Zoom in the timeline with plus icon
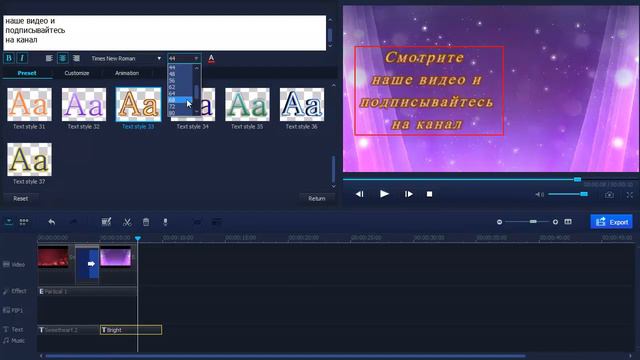 tap(555, 222)
